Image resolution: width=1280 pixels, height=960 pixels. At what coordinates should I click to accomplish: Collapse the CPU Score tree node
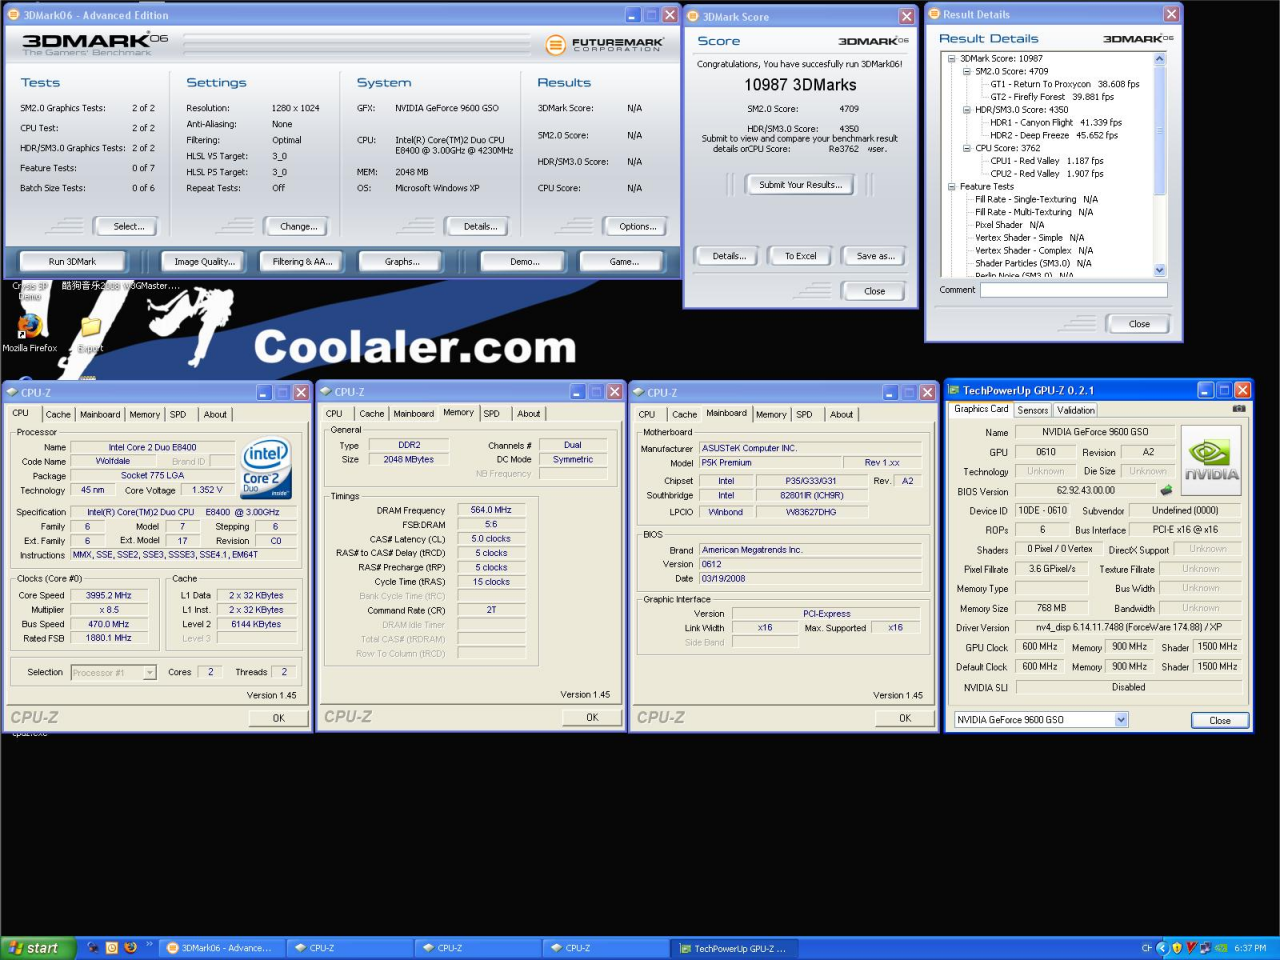point(966,148)
